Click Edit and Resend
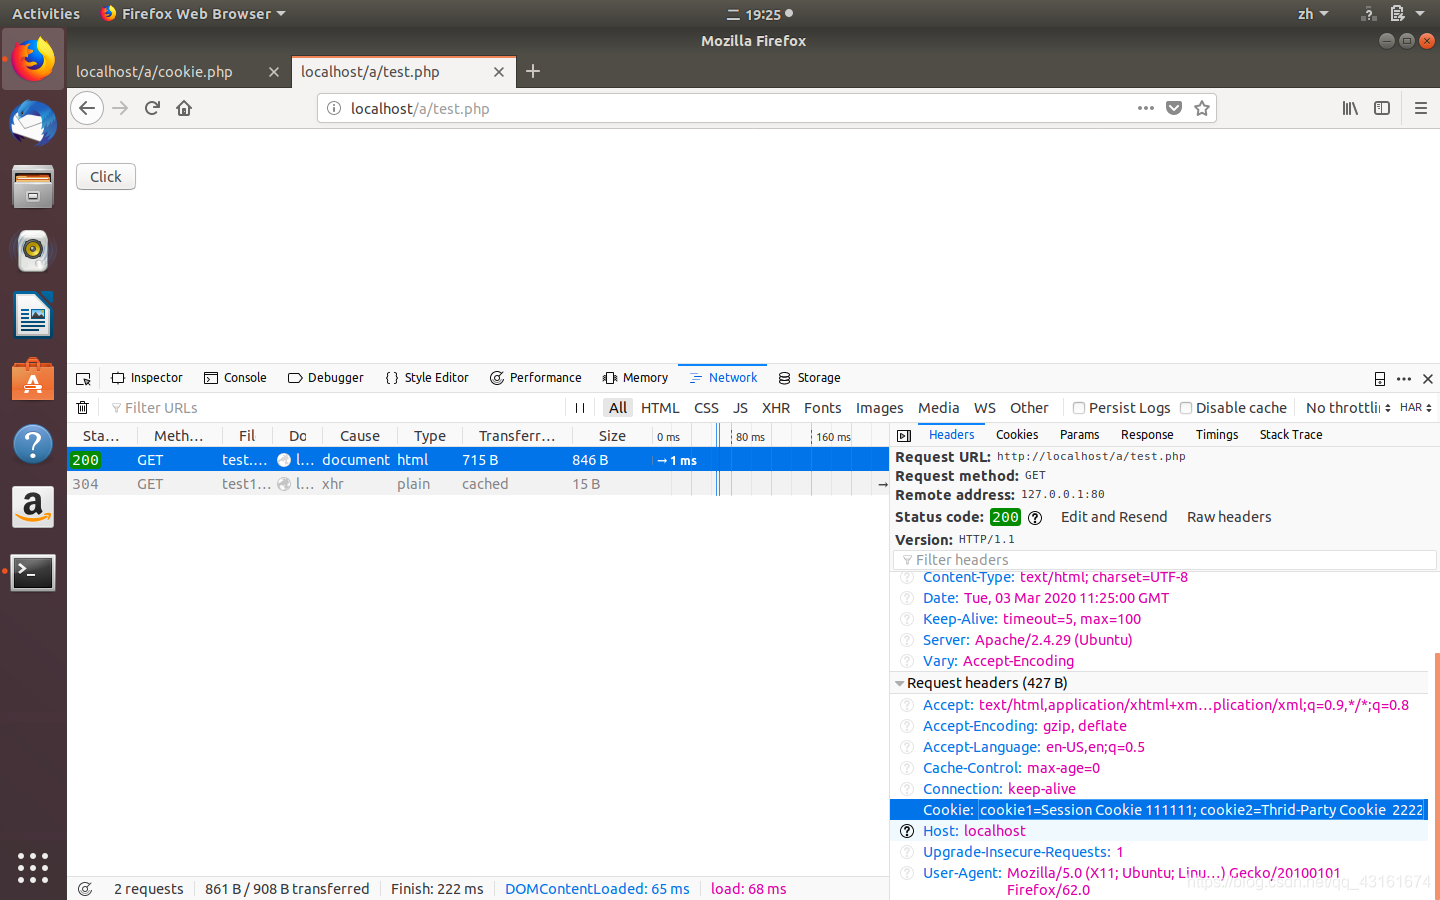Image resolution: width=1440 pixels, height=900 pixels. click(x=1114, y=517)
